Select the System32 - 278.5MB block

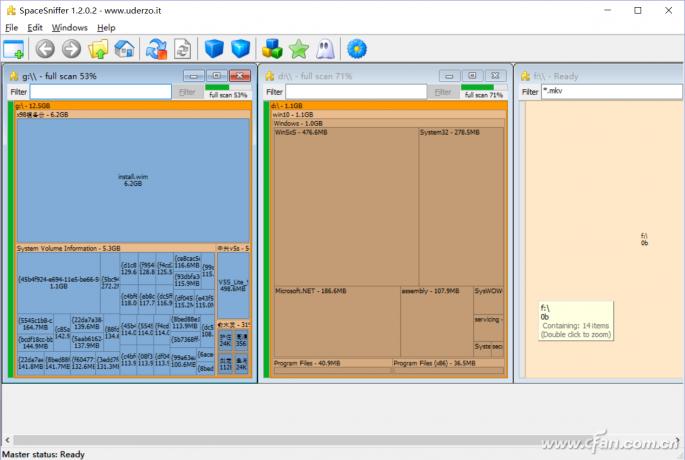click(461, 207)
